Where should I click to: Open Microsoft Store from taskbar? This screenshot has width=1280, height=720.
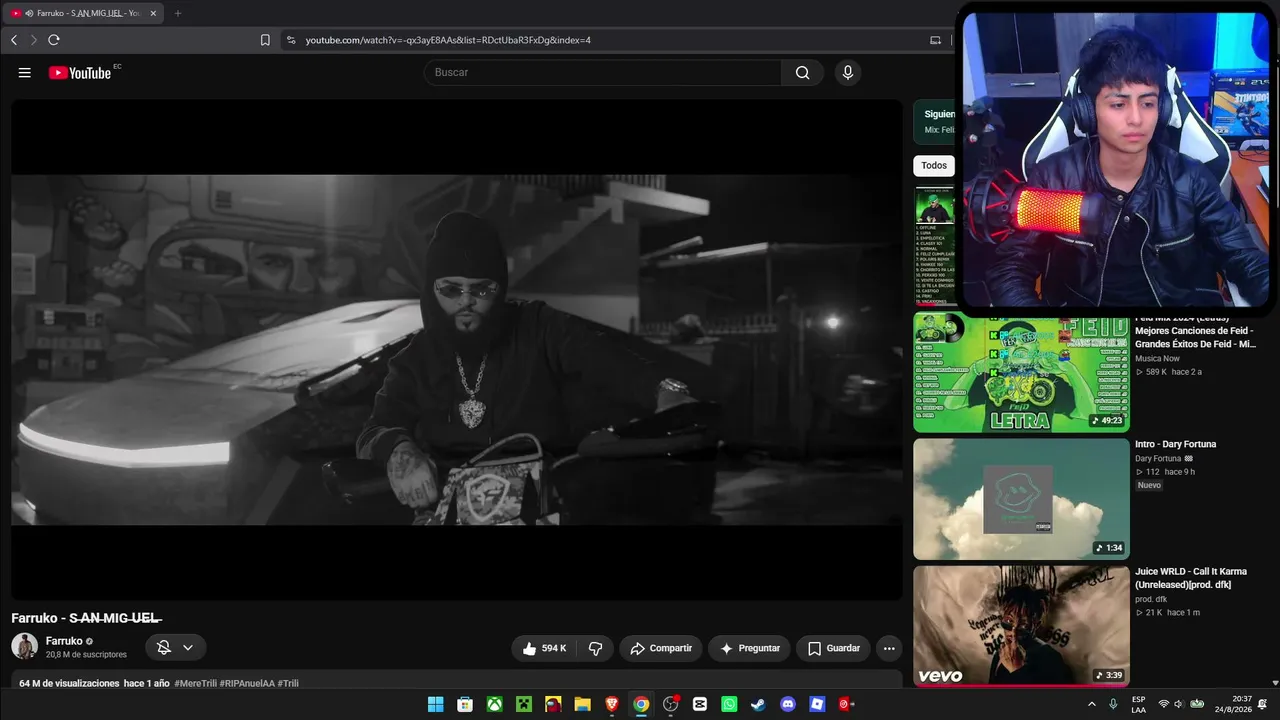coord(465,704)
